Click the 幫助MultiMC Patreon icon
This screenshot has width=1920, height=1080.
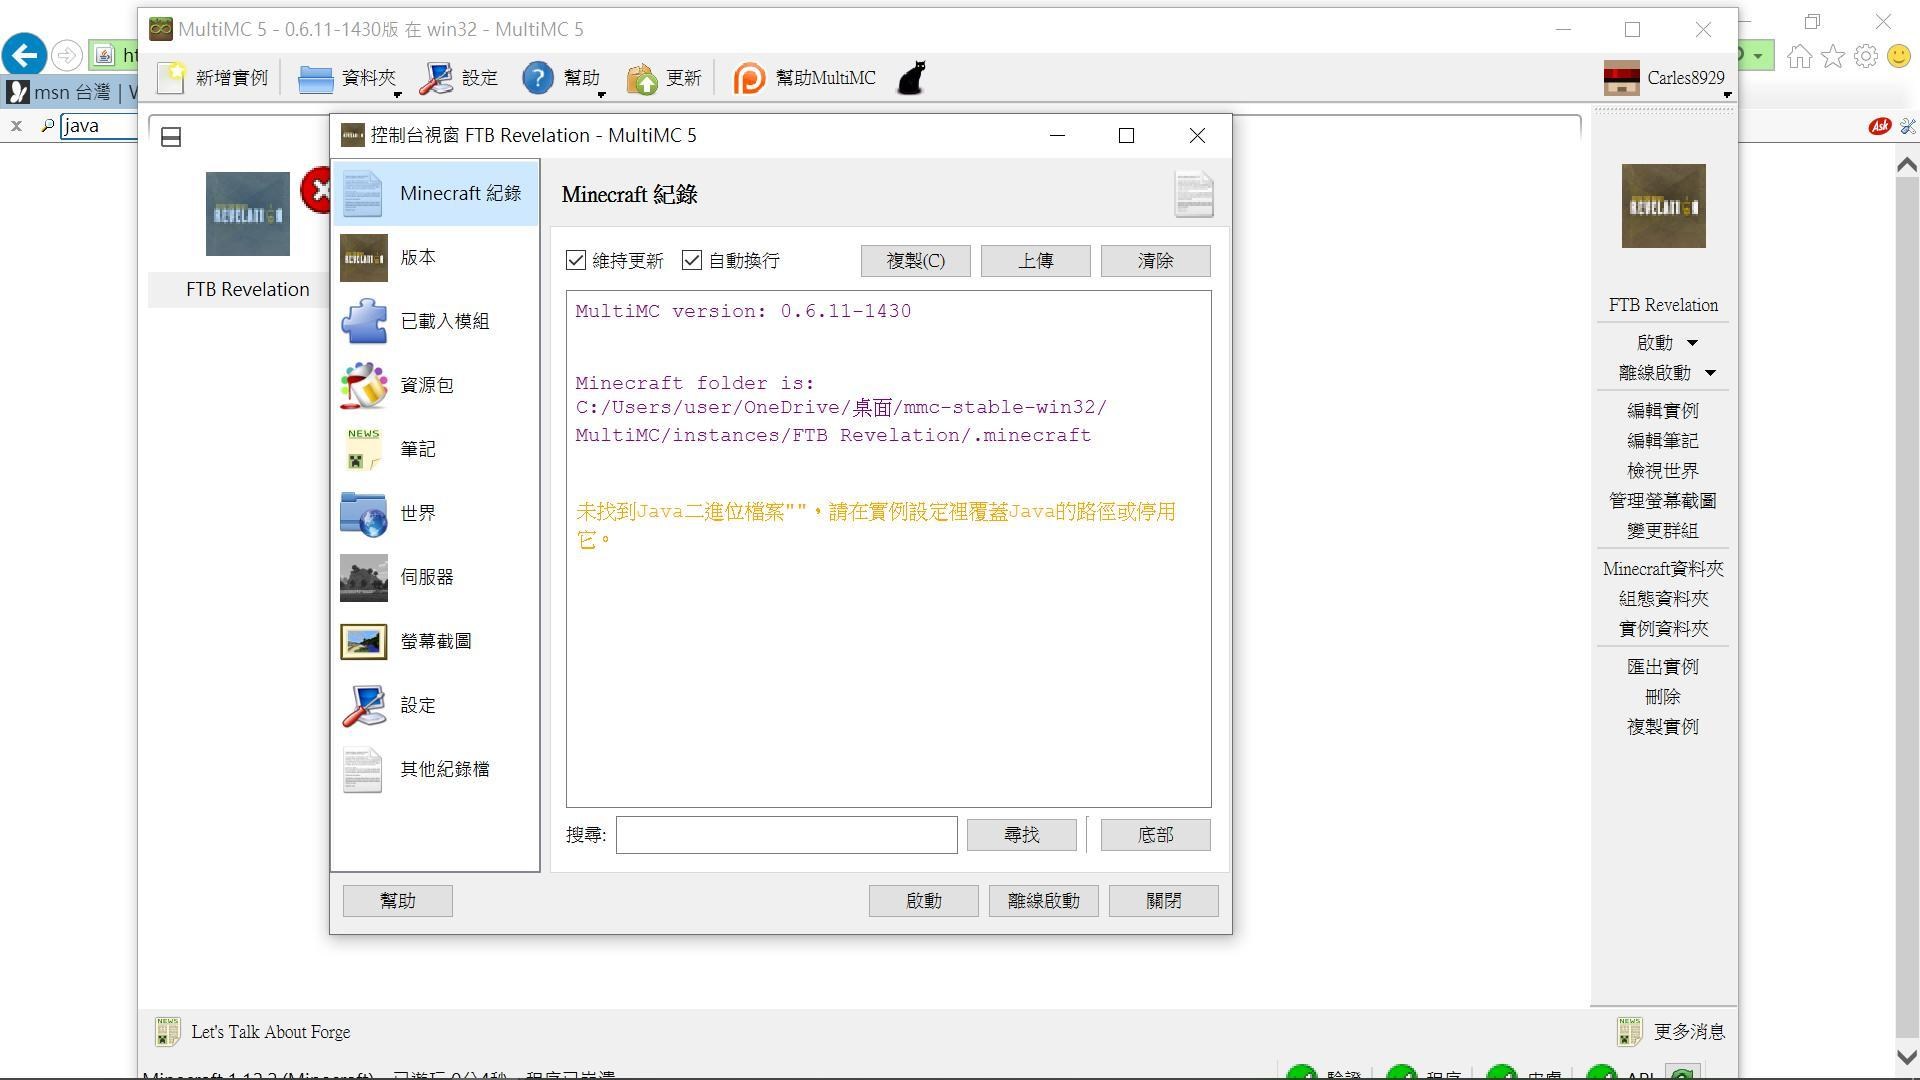pos(749,78)
